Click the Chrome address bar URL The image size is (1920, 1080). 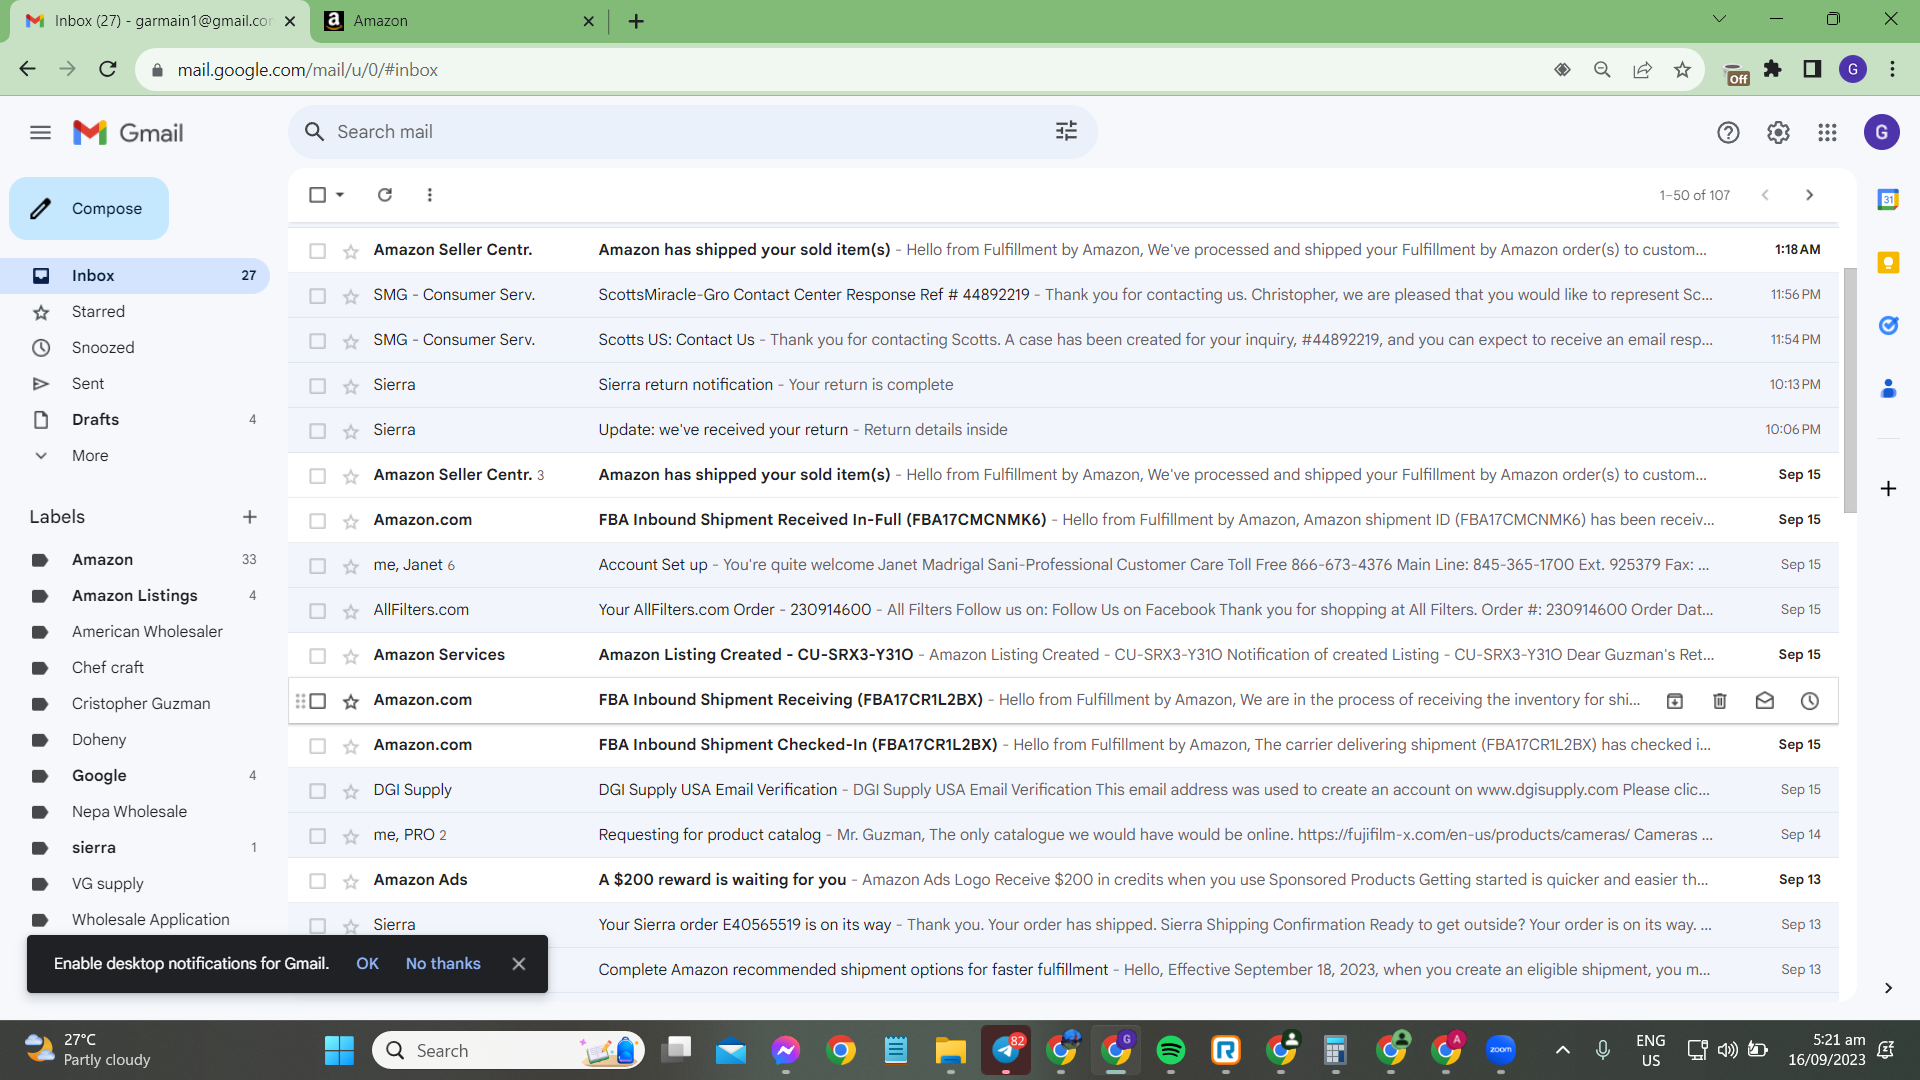308,70
